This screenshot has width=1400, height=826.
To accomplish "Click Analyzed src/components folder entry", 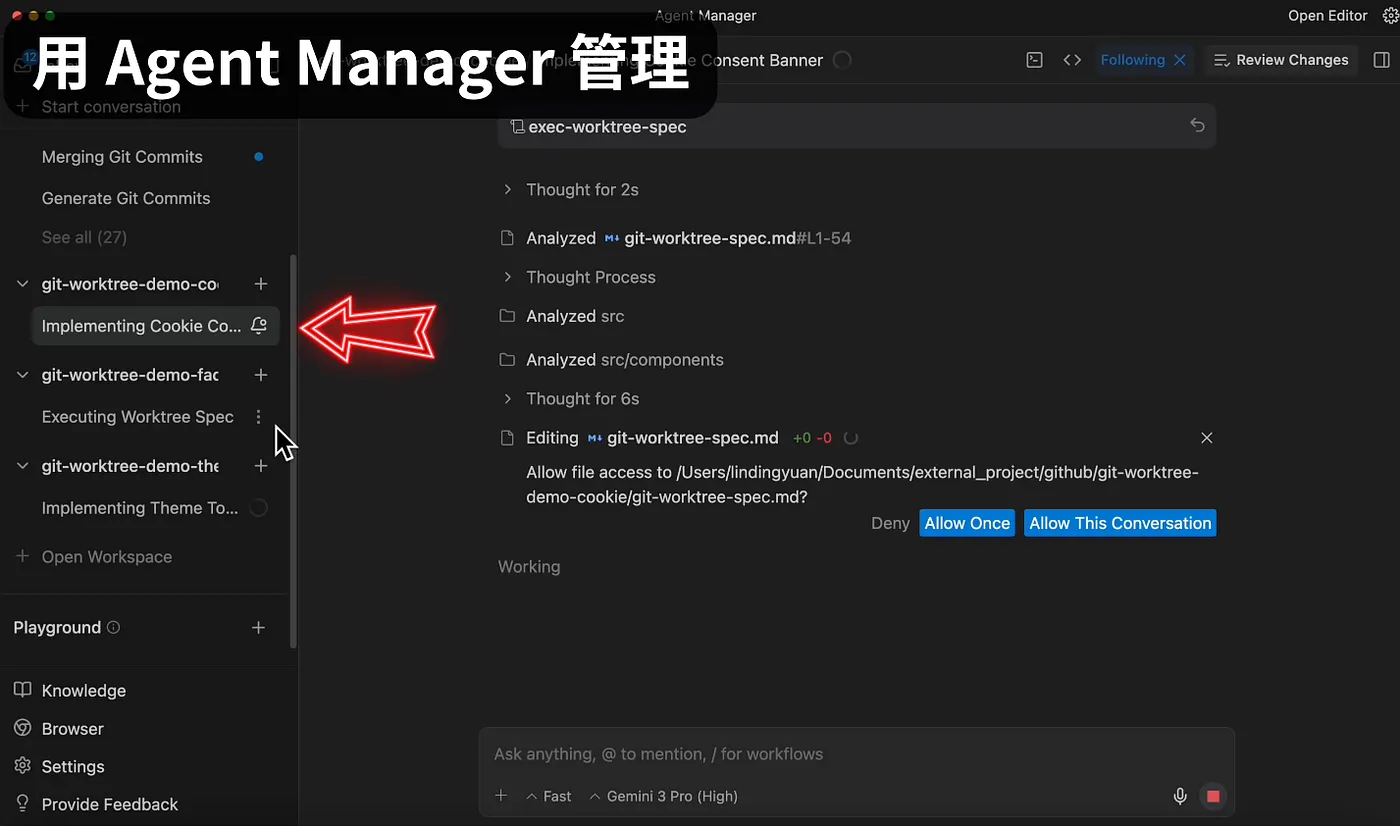I will pyautogui.click(x=611, y=360).
